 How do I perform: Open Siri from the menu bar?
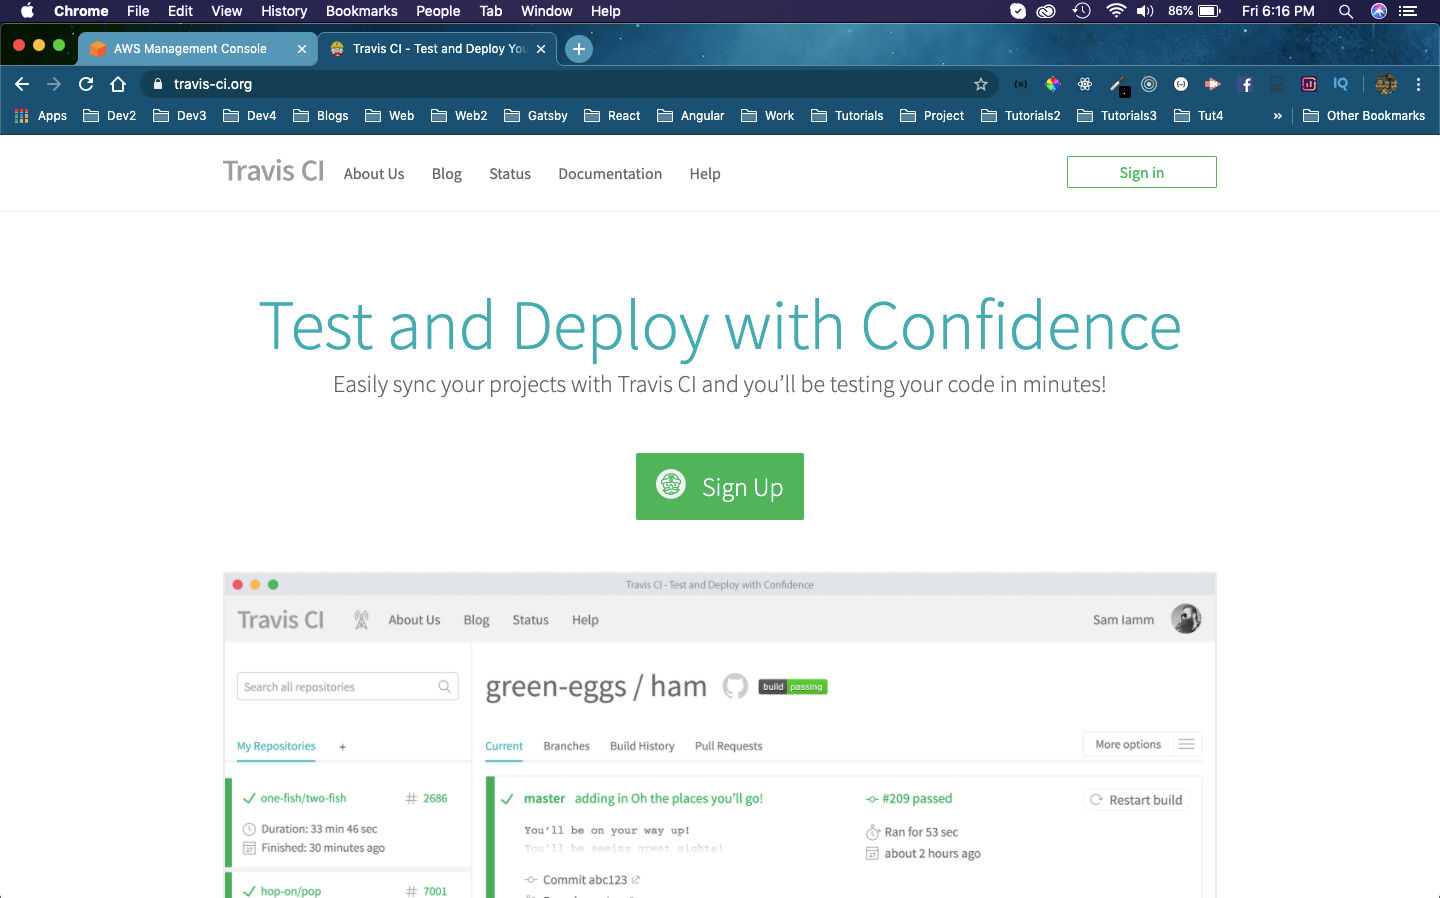pos(1379,11)
